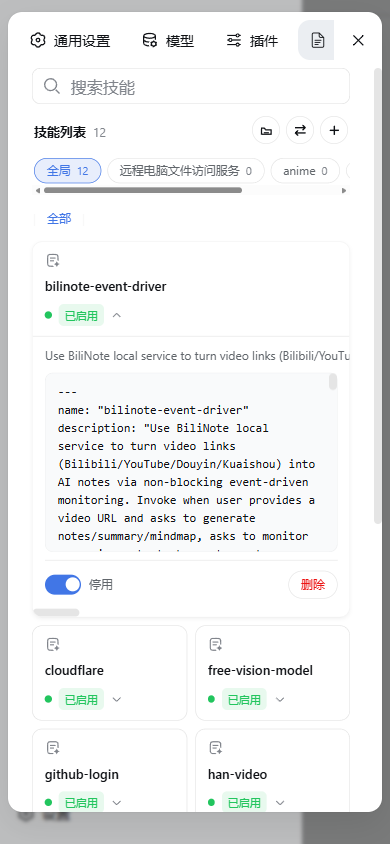This screenshot has width=390, height=844.
Task: Click the cloudflare skill icon
Action: 53,644
